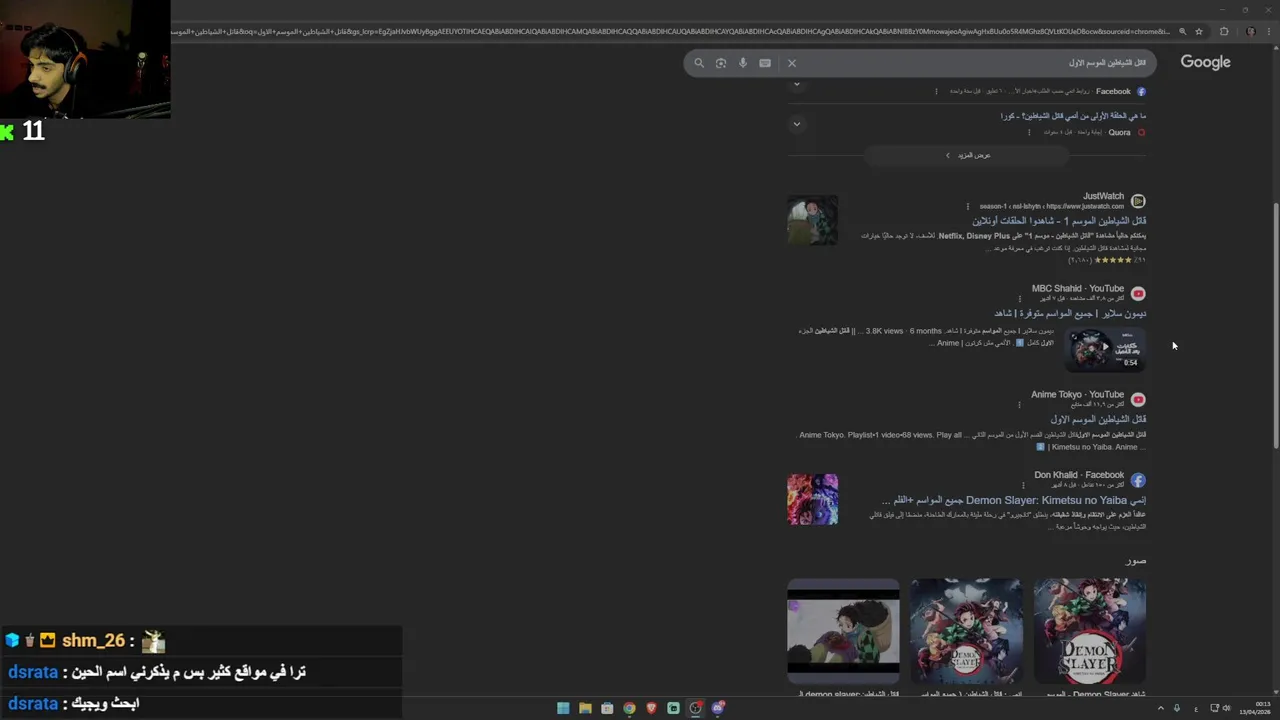Open the Windows Start button
The height and width of the screenshot is (720, 1280).
coord(563,708)
